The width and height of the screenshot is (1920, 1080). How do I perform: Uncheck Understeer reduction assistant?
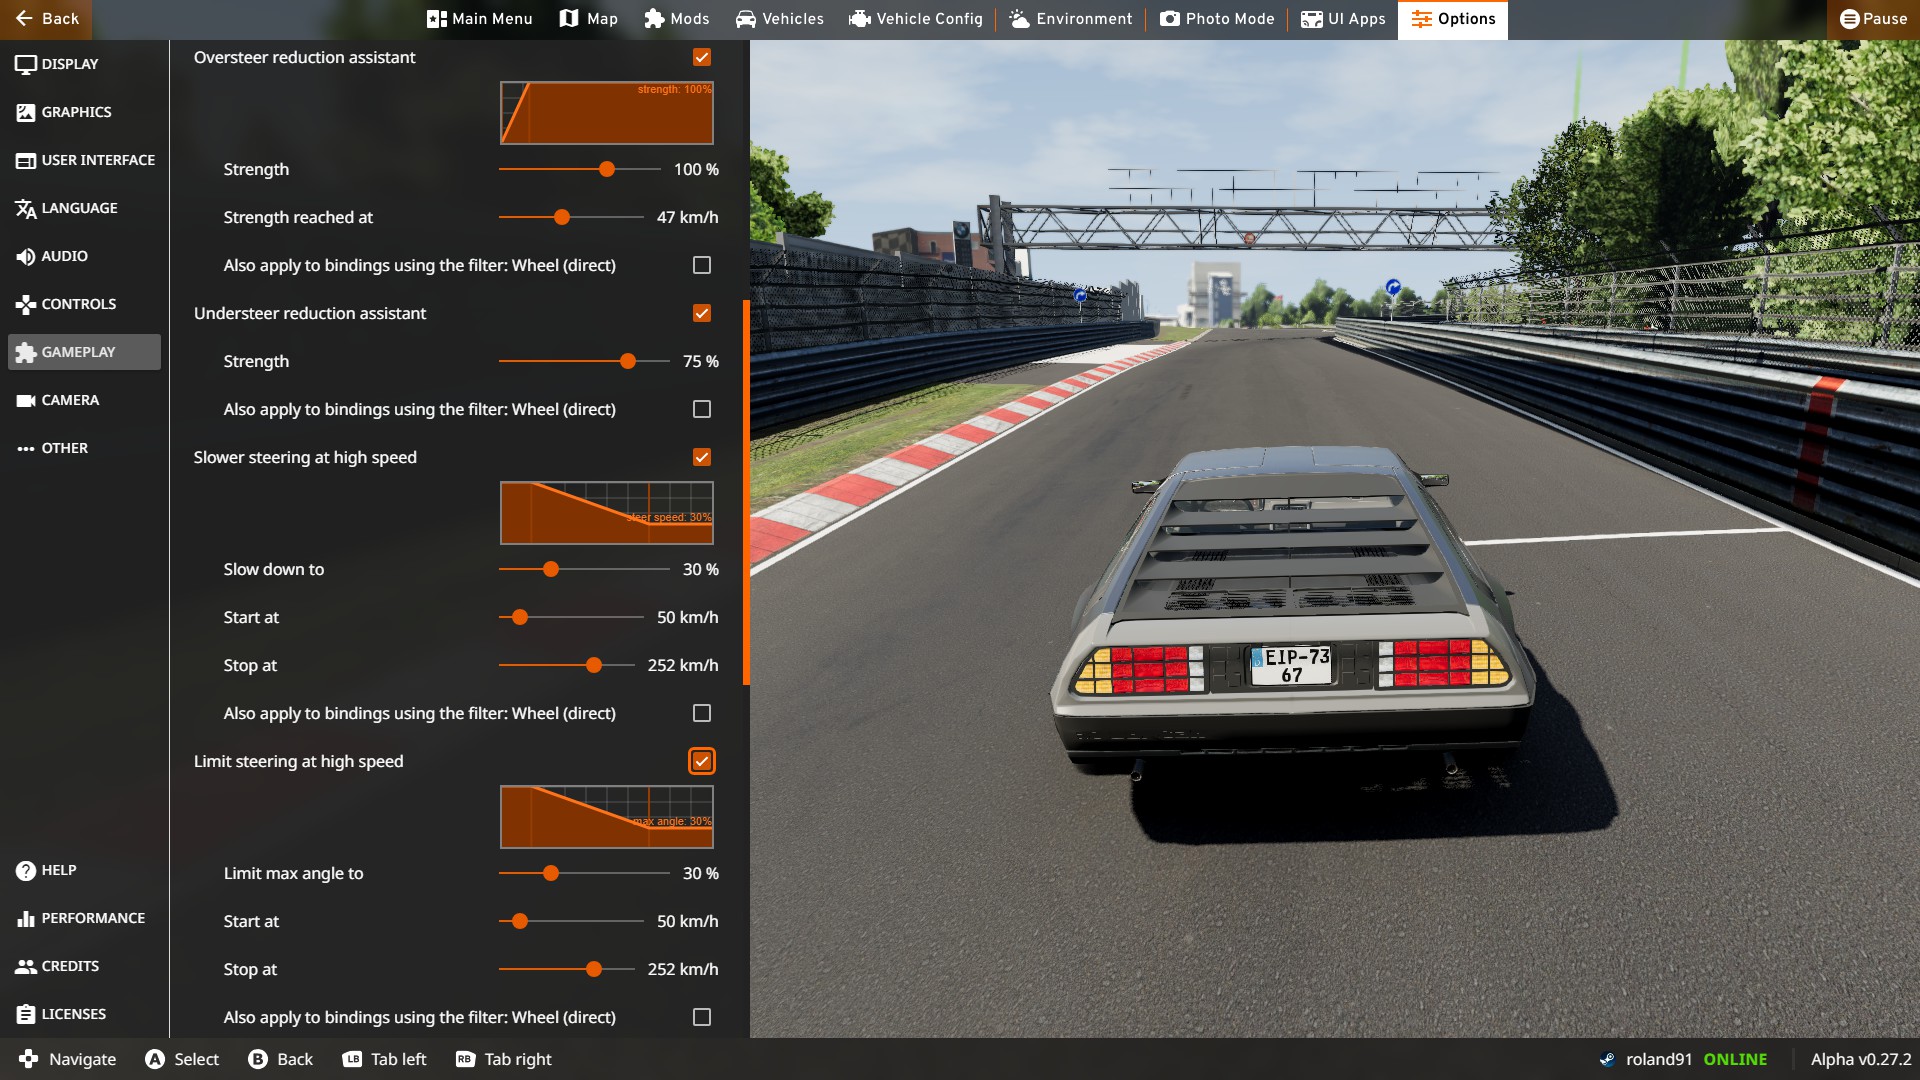pyautogui.click(x=702, y=314)
